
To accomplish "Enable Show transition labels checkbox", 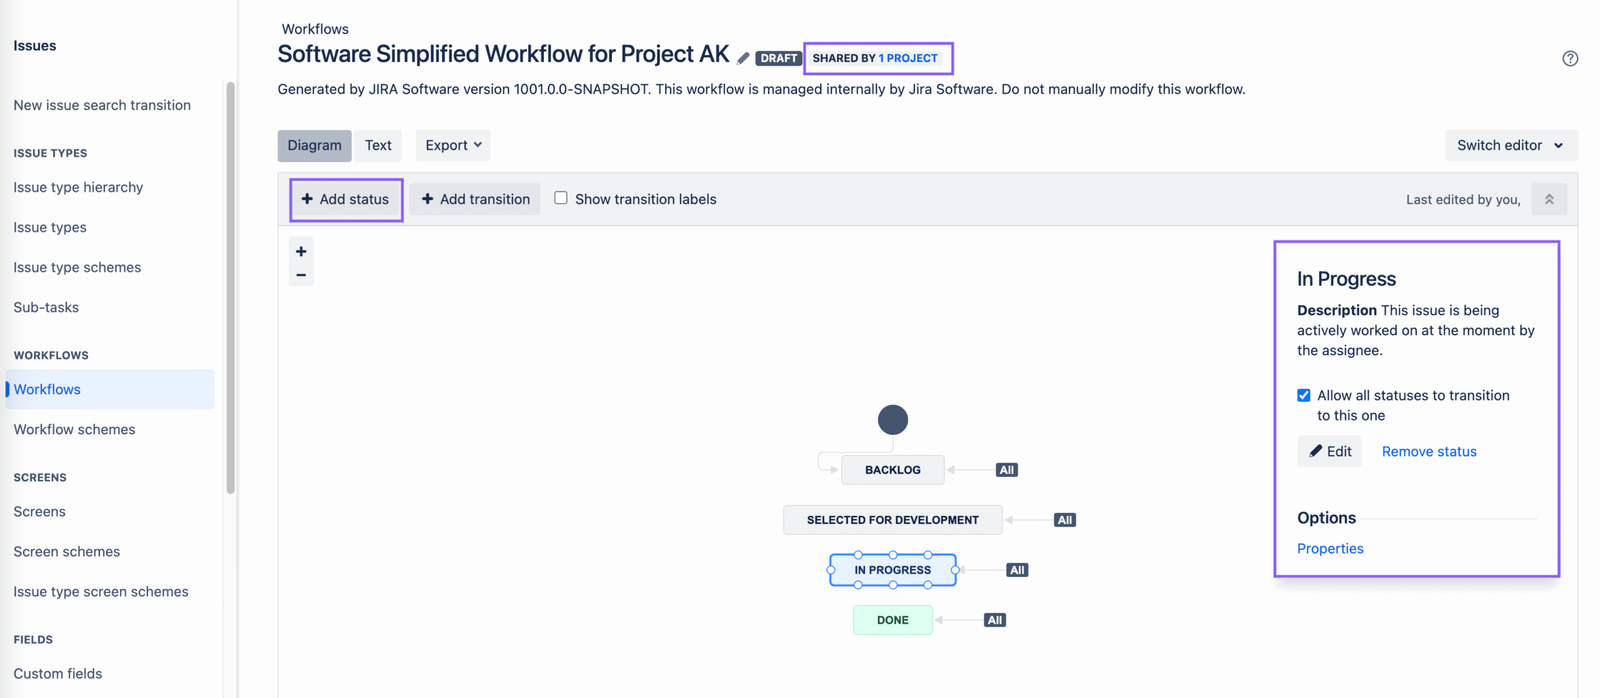I will pos(561,198).
